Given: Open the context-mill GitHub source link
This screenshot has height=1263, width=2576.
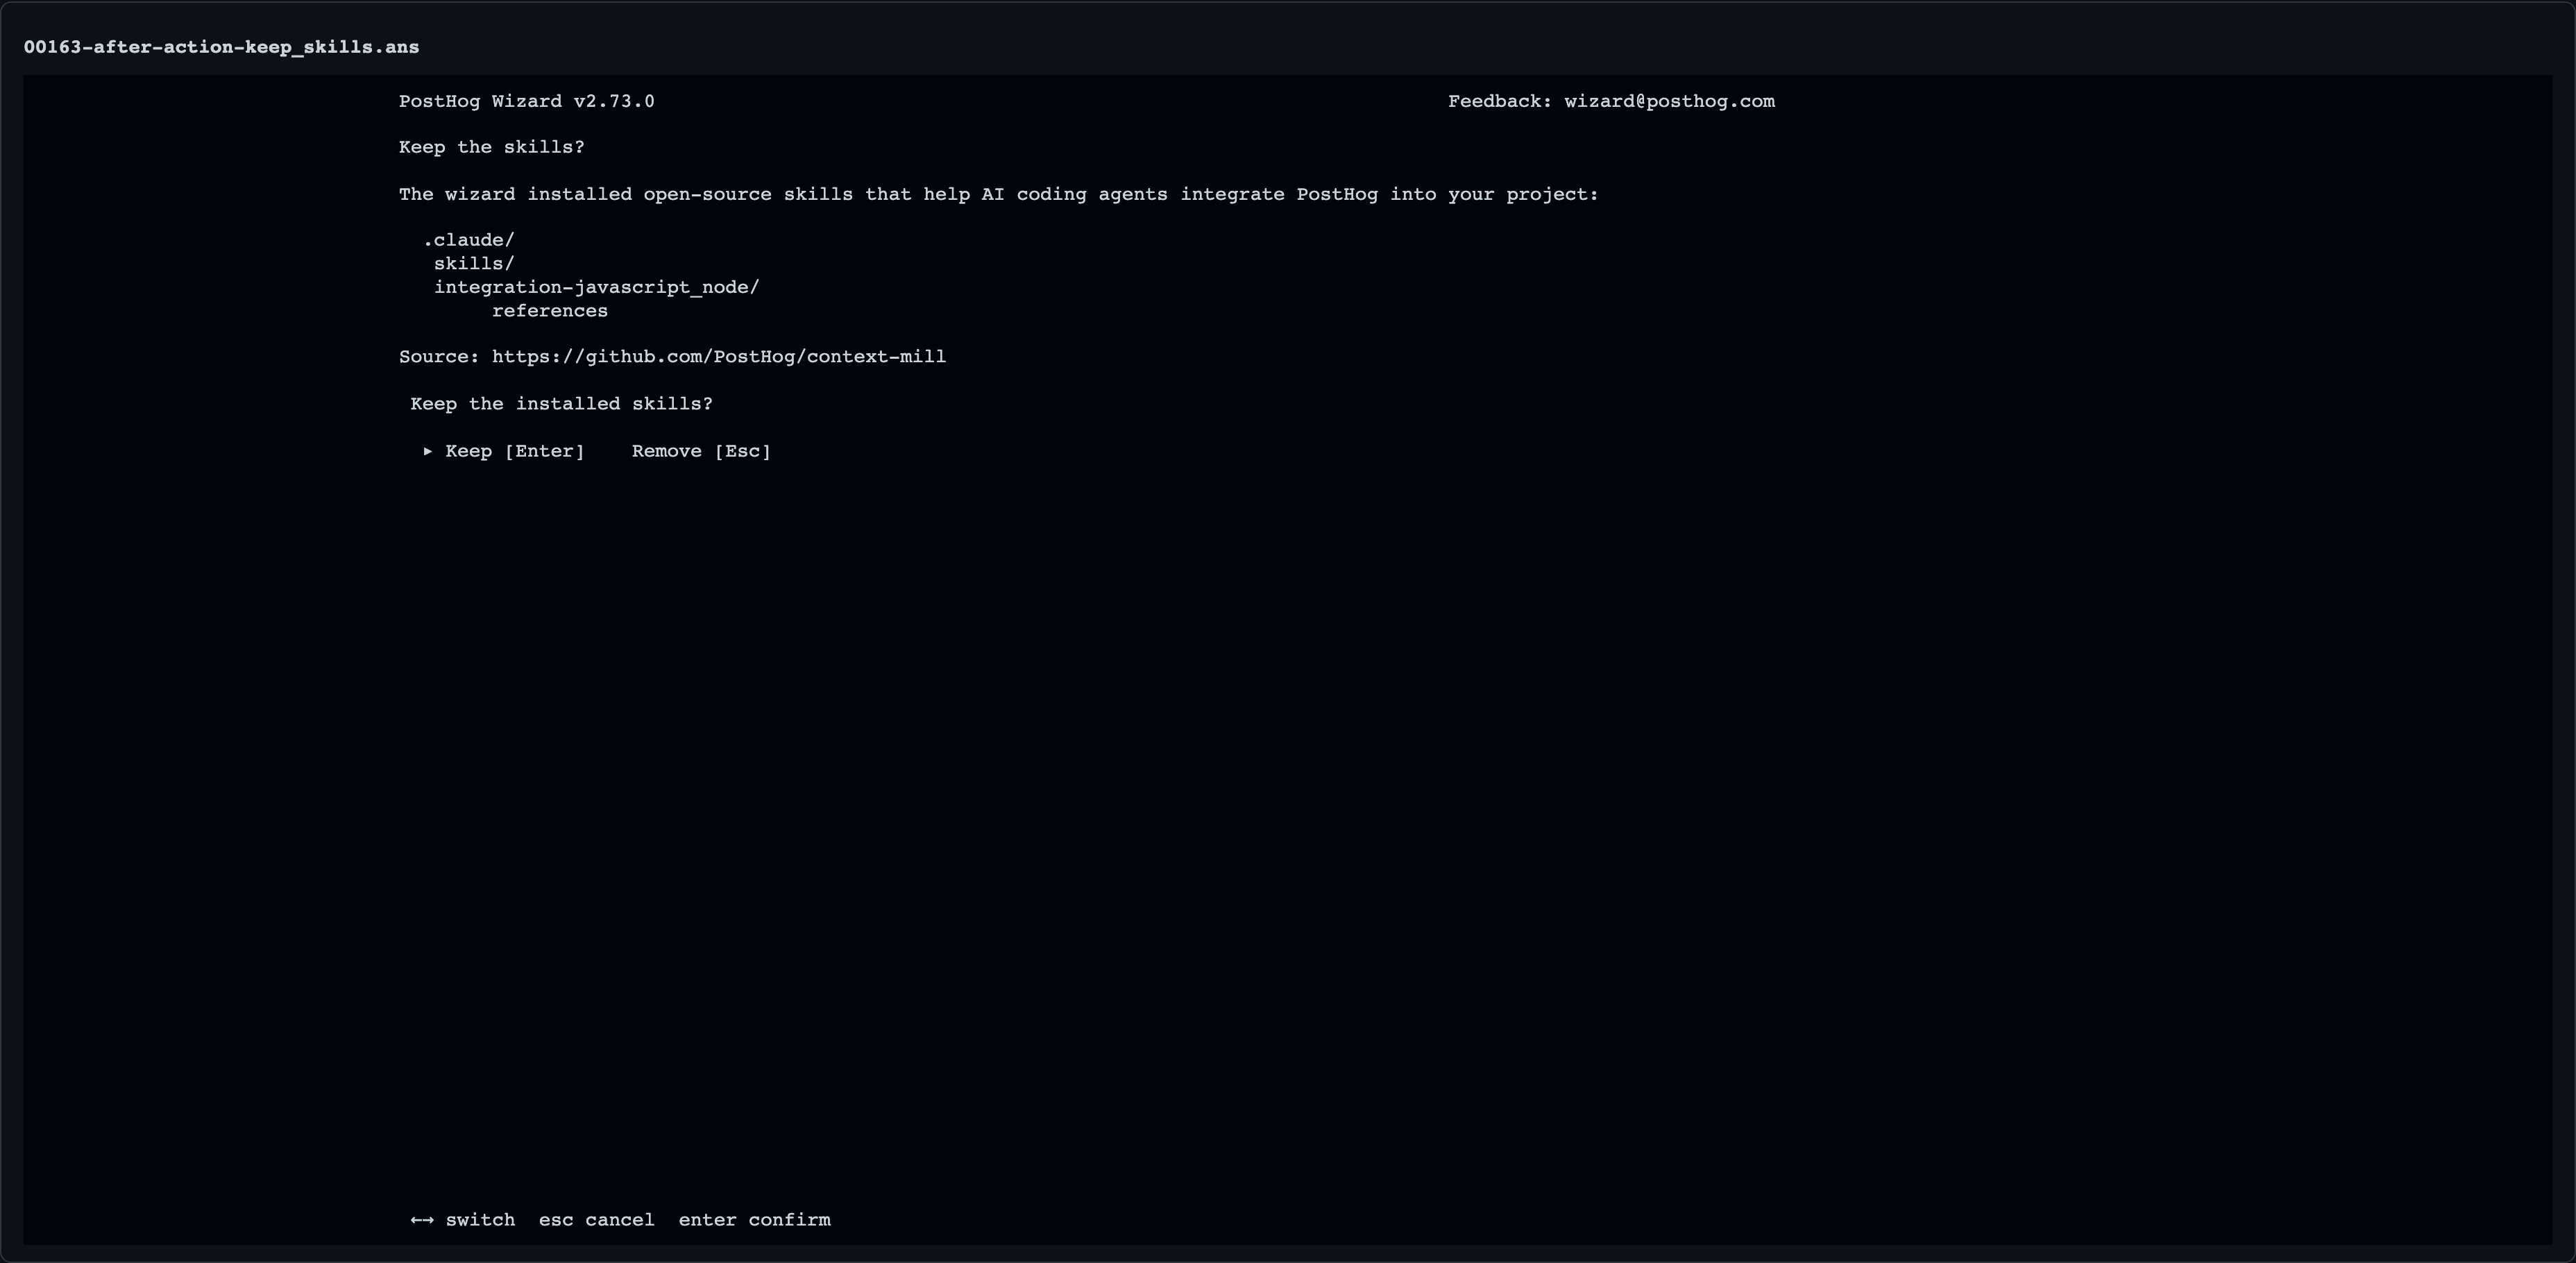Looking at the screenshot, I should [719, 357].
